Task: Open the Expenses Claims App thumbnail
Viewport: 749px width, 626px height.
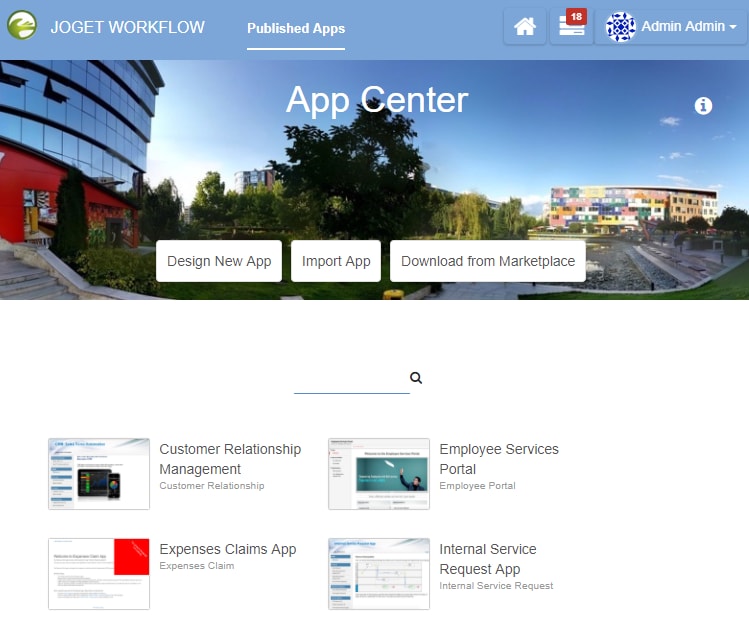Action: (x=99, y=574)
